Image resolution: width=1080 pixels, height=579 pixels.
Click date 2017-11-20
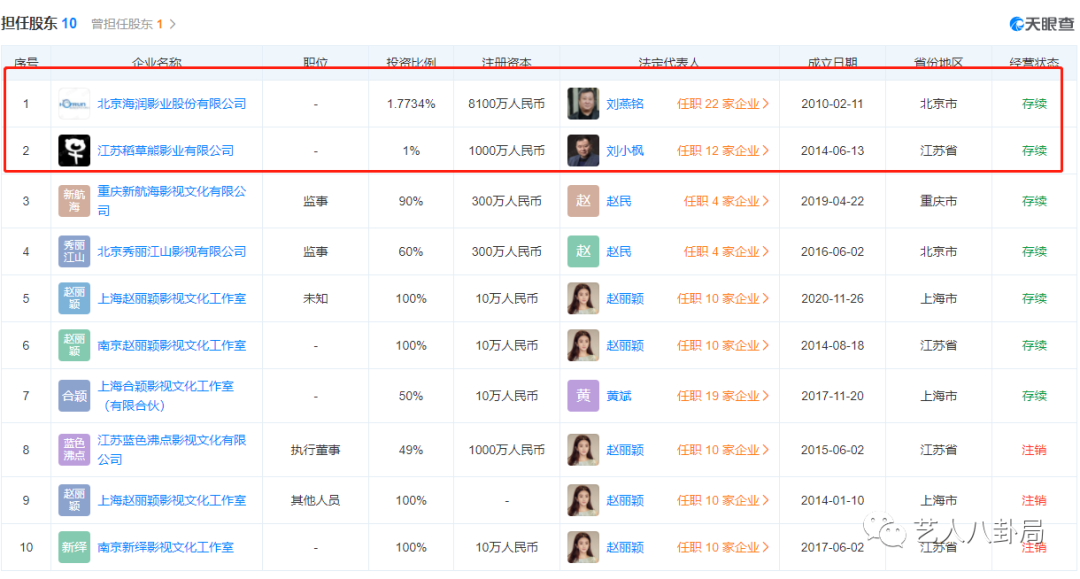click(x=832, y=396)
